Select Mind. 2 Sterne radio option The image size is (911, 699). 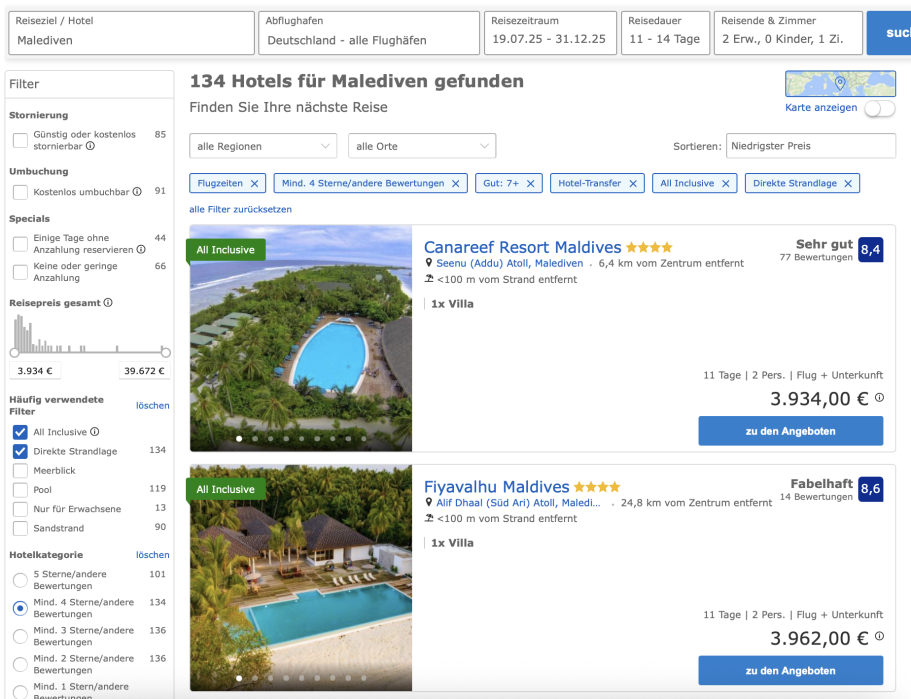pyautogui.click(x=20, y=664)
